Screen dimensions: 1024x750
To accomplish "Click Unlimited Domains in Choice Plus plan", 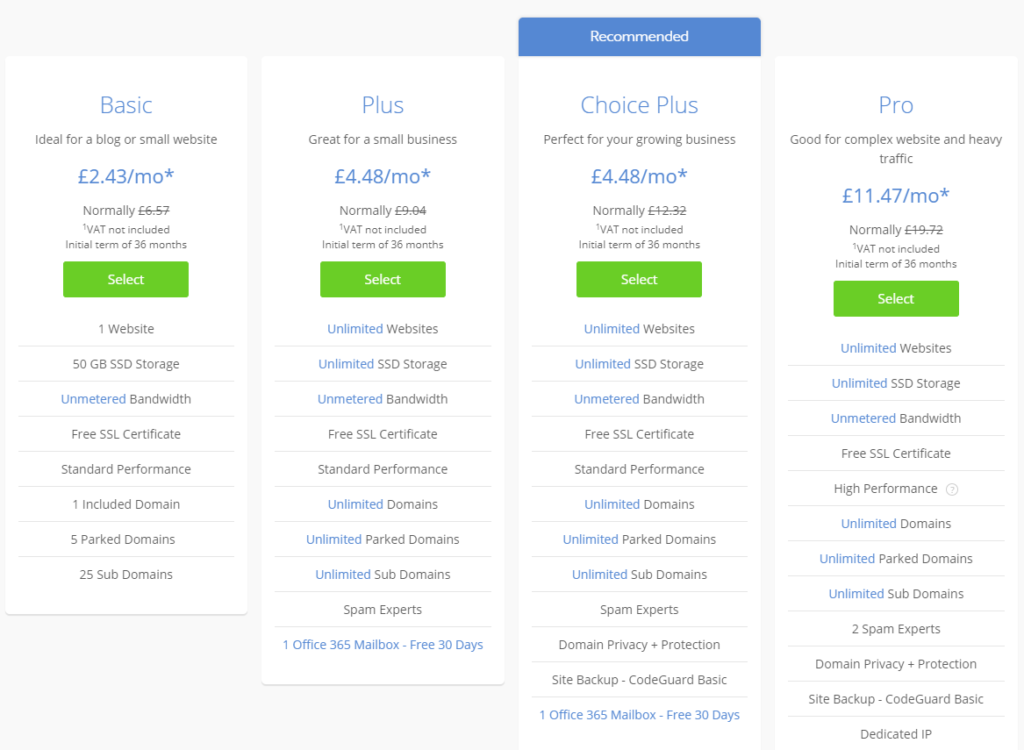I will [x=639, y=504].
